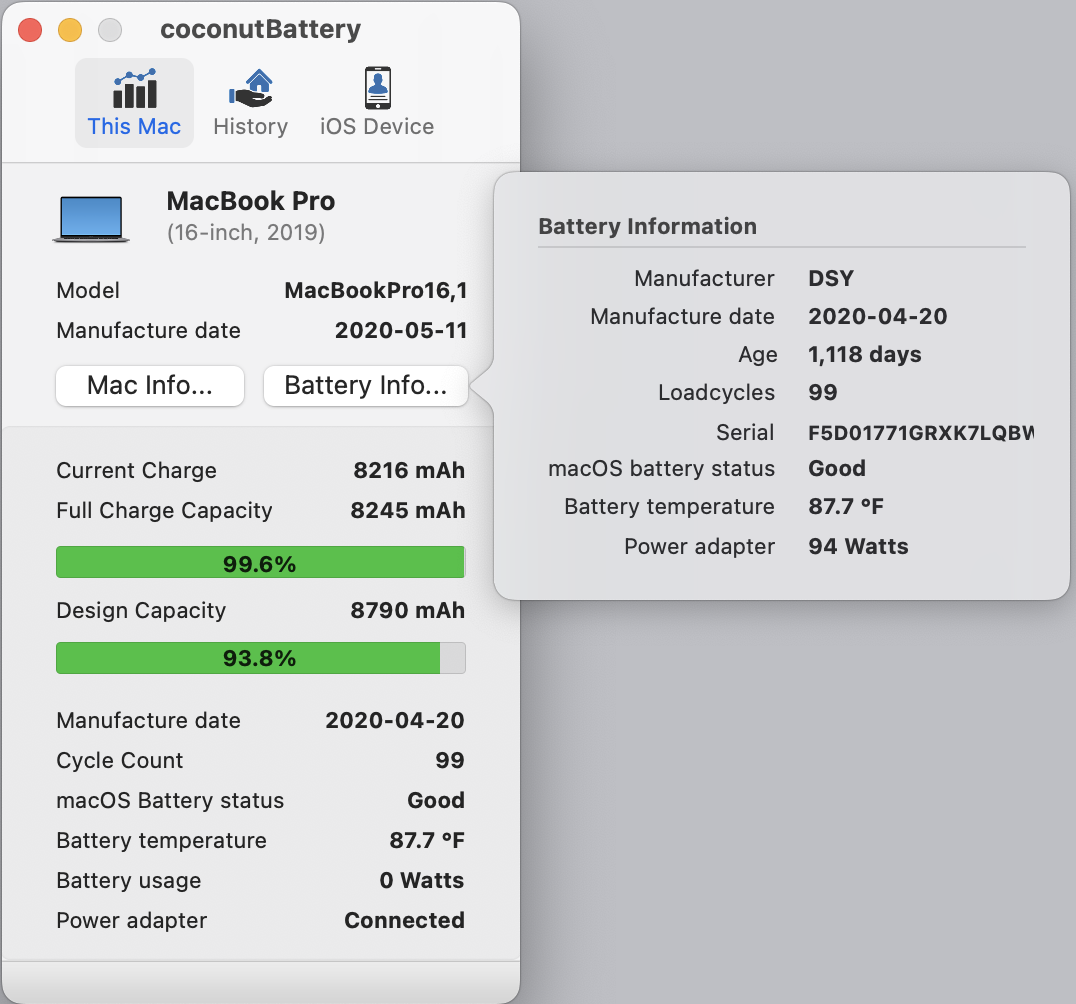Image resolution: width=1076 pixels, height=1004 pixels.
Task: Click the Full Charge Capacity label
Action: pyautogui.click(x=165, y=511)
